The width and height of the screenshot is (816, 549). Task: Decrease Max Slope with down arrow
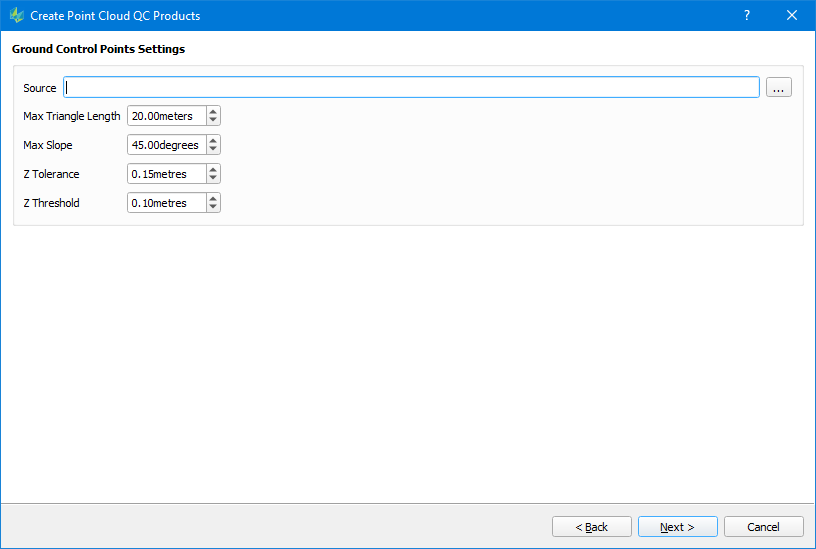pos(213,150)
